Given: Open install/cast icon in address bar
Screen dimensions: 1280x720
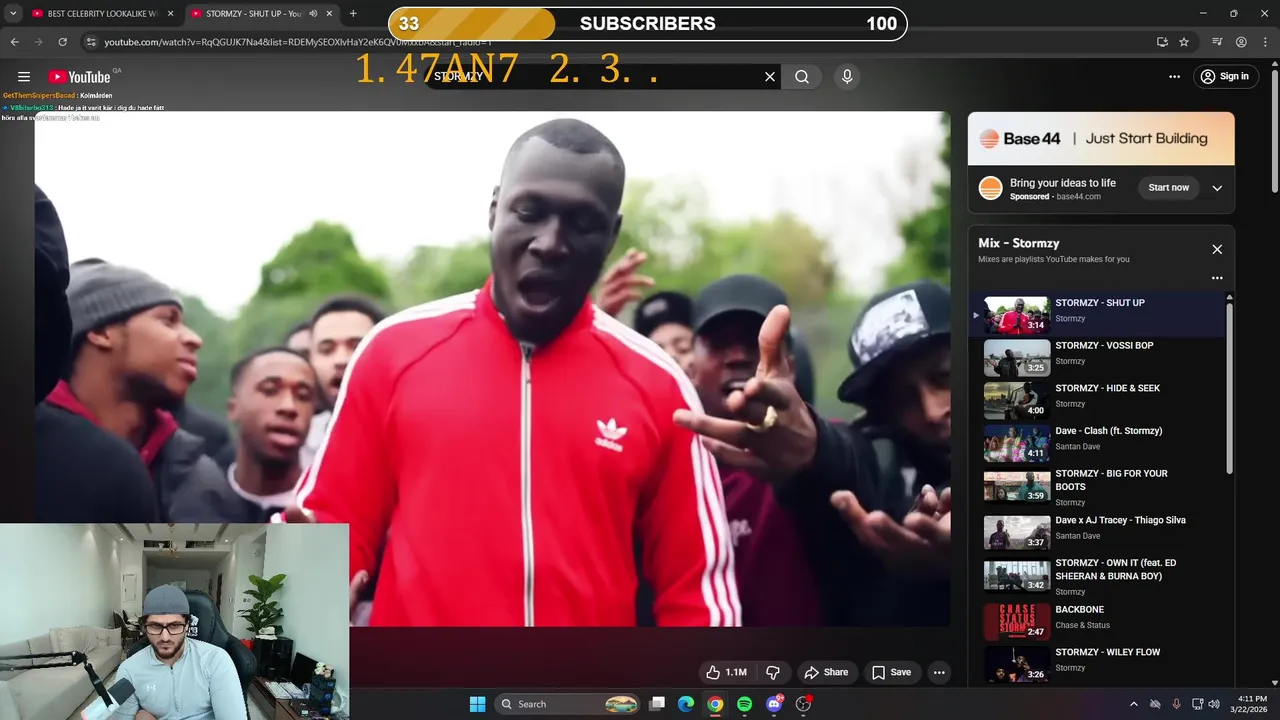Looking at the screenshot, I should 1162,42.
